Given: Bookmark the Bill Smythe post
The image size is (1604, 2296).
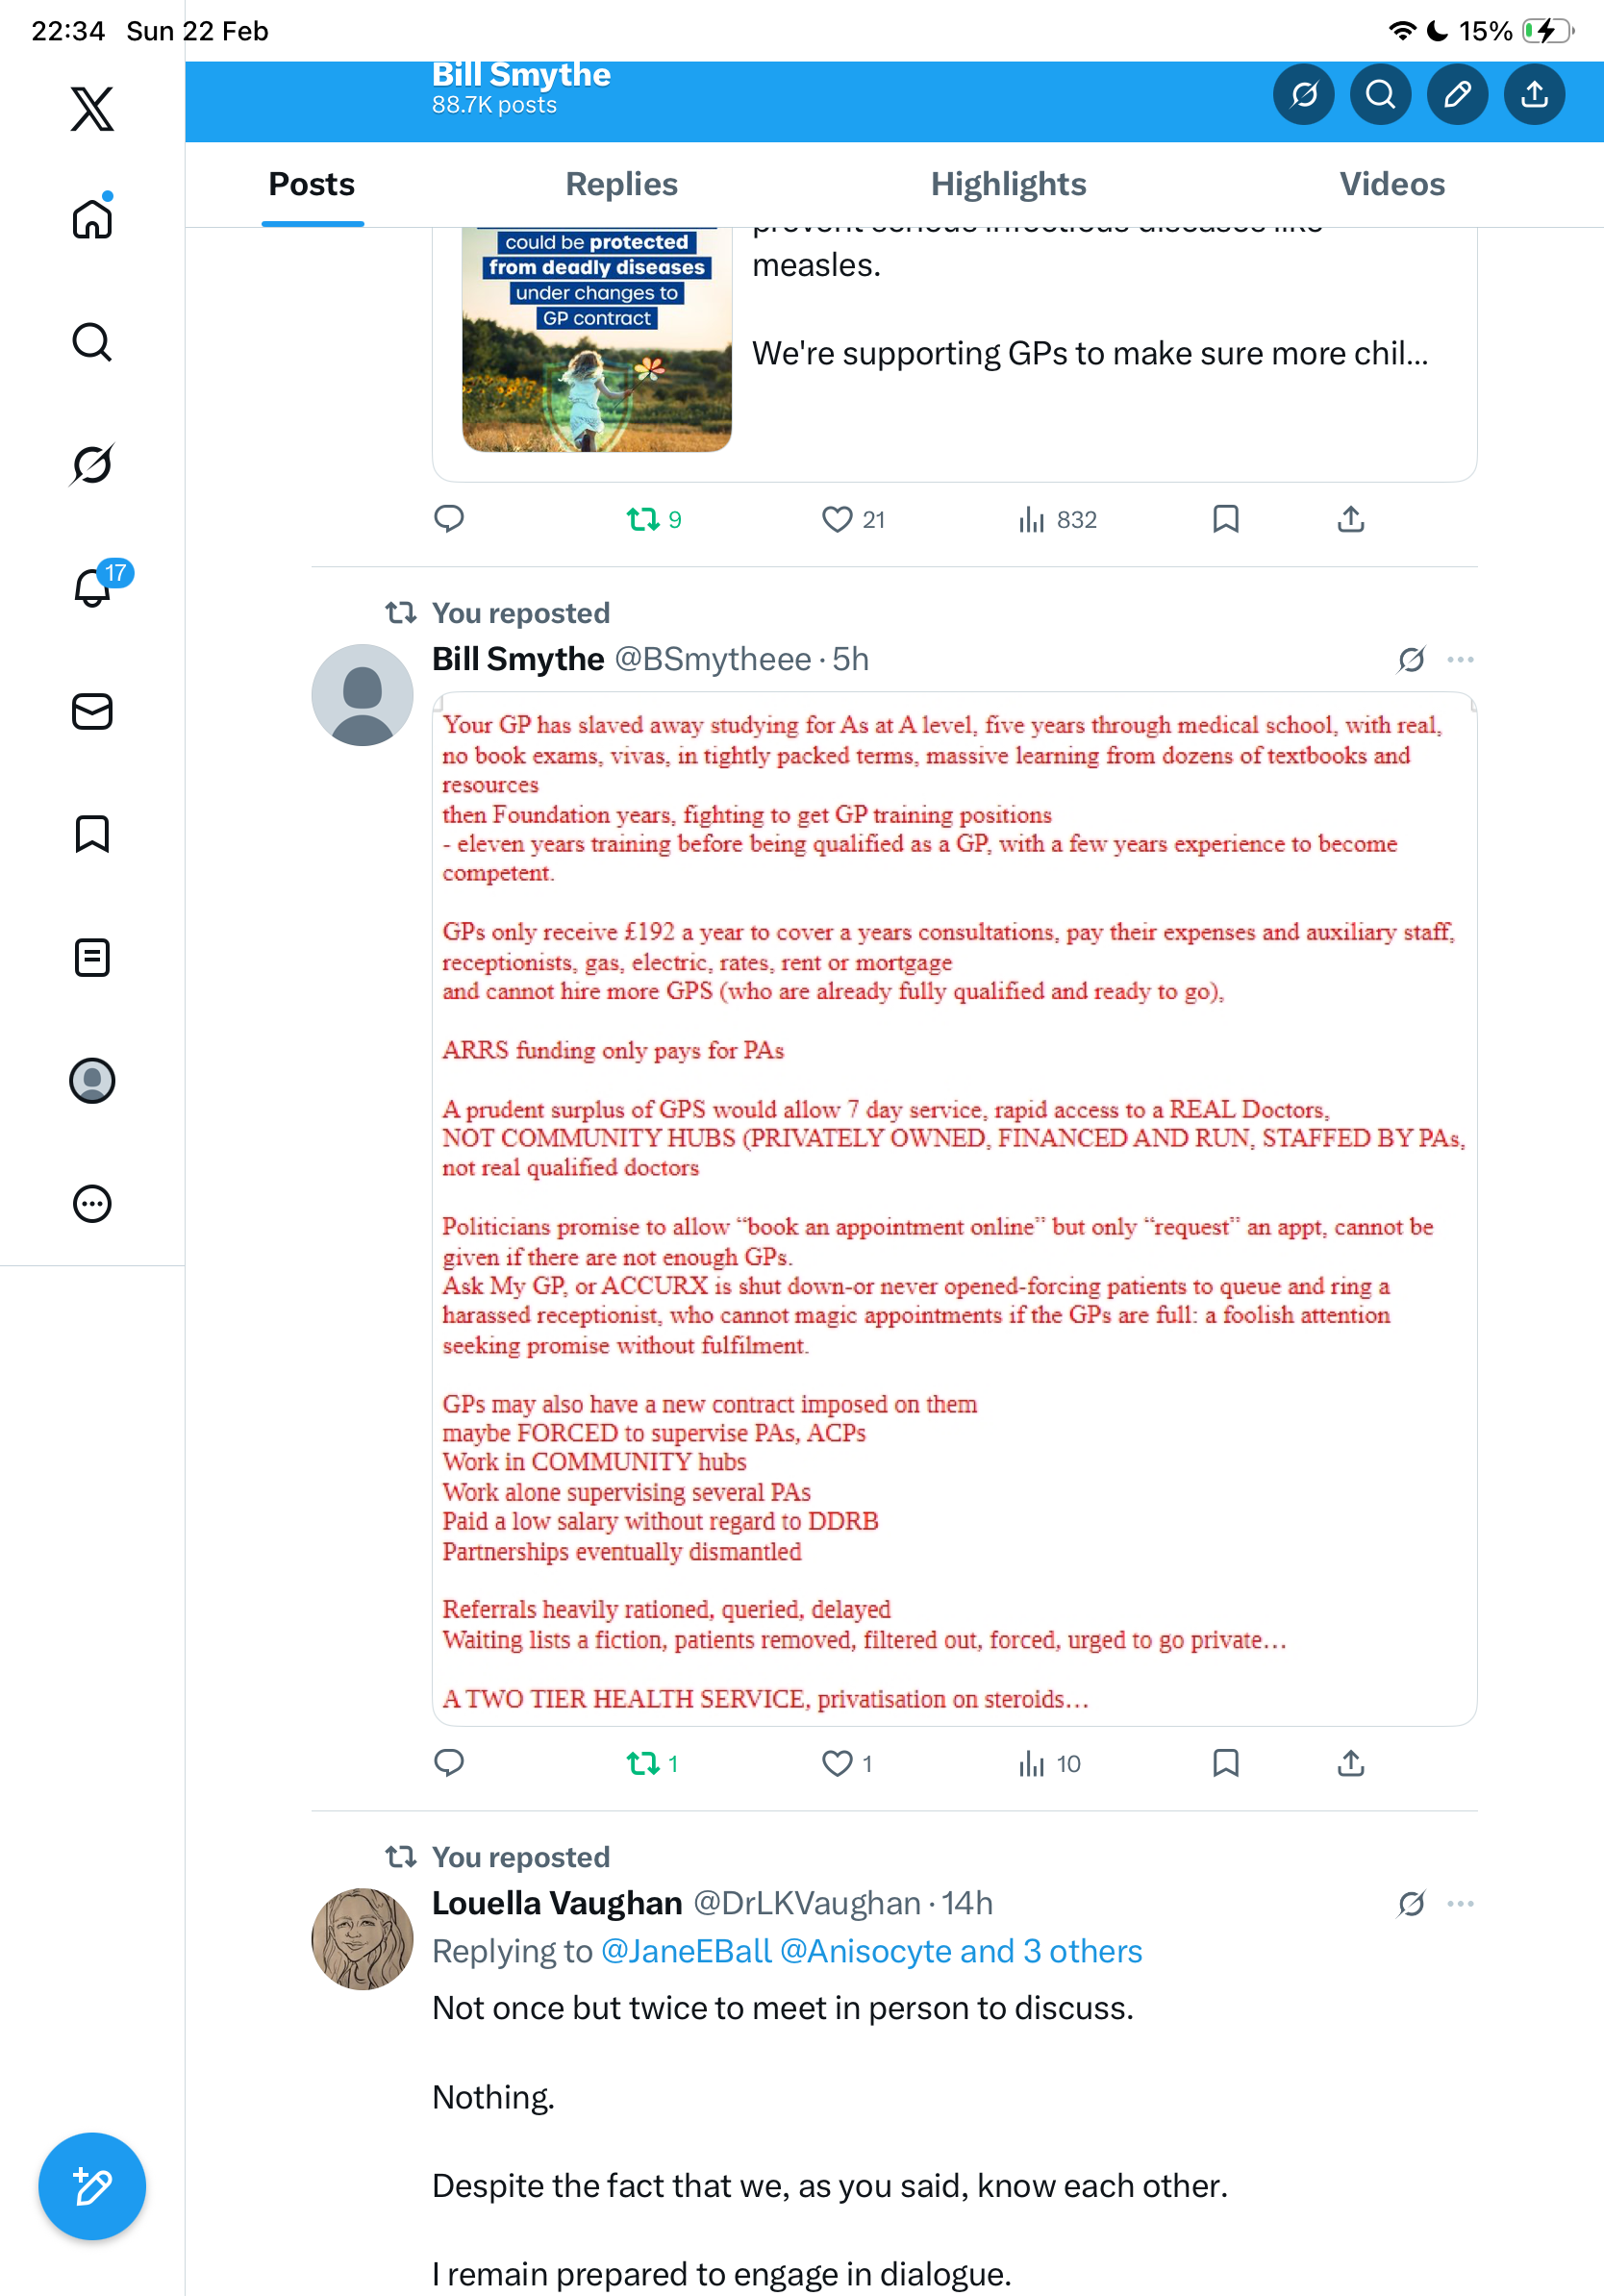Looking at the screenshot, I should pos(1225,1762).
